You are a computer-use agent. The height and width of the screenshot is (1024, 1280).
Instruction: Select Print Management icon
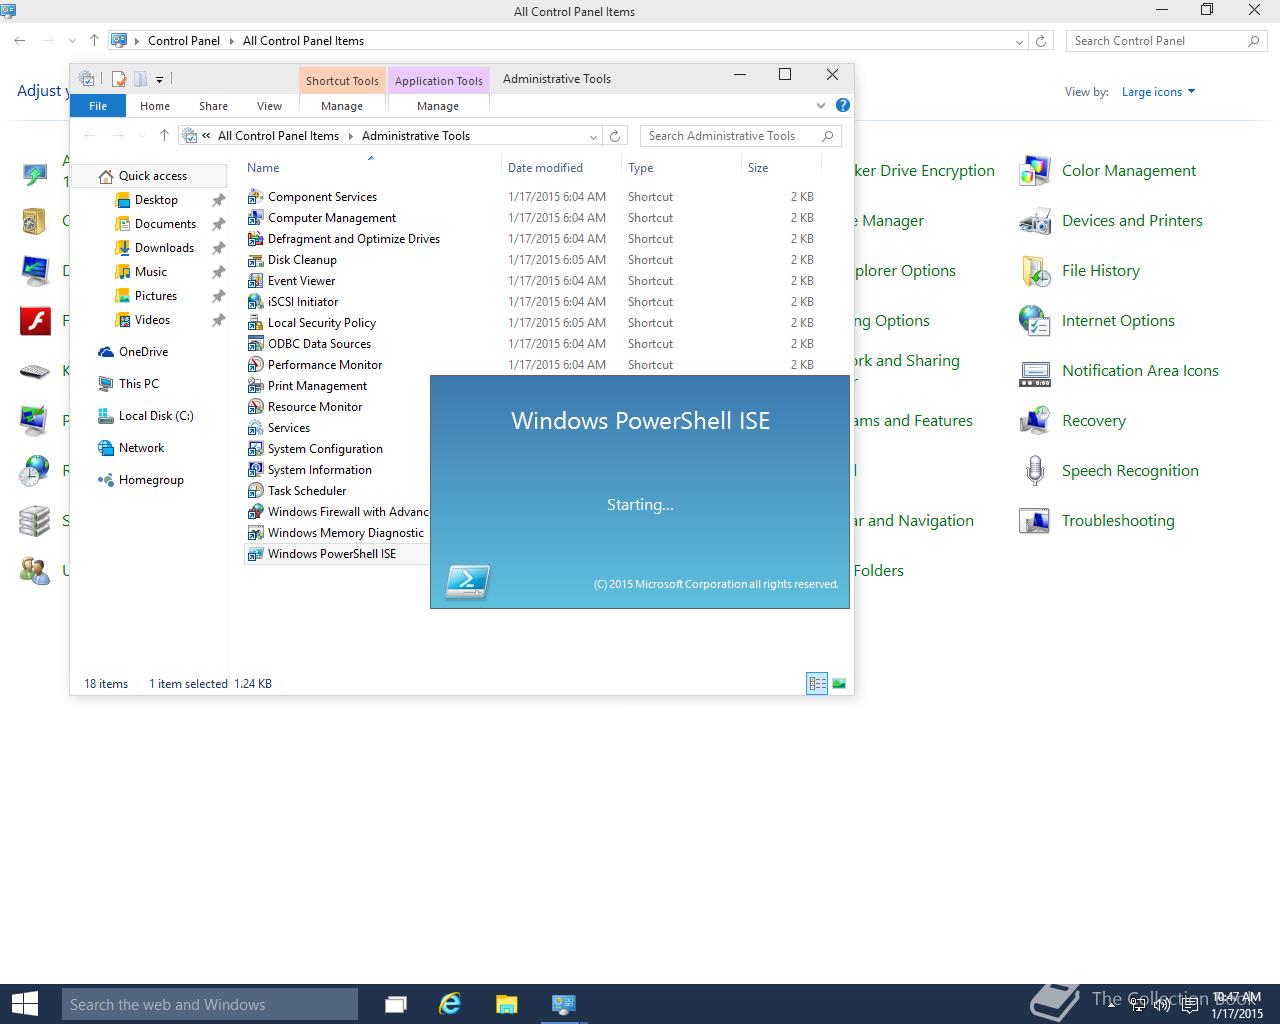[255, 386]
